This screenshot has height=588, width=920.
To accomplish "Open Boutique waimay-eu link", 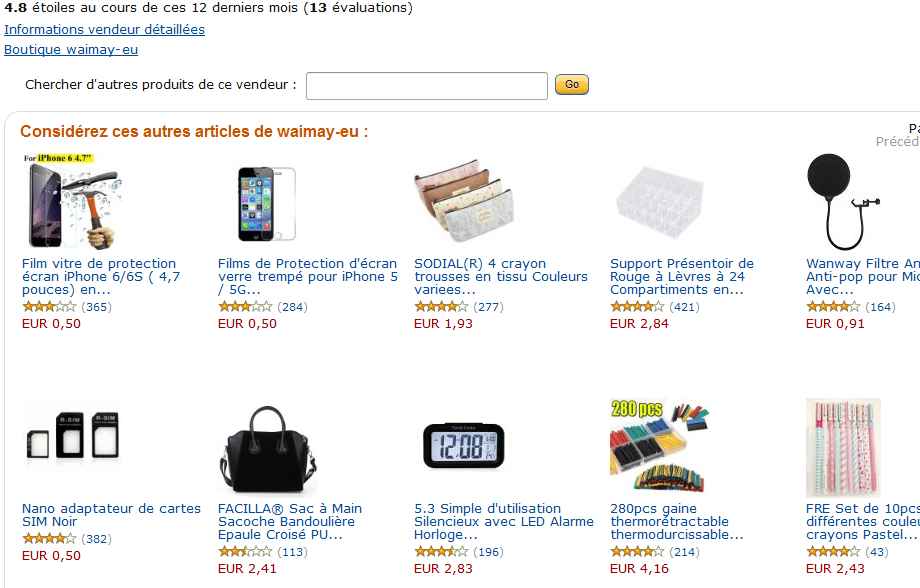I will click(x=71, y=49).
